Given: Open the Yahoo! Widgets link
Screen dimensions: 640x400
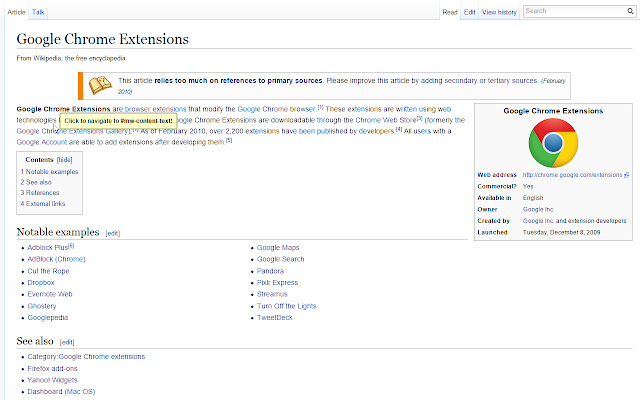Looking at the screenshot, I should (x=52, y=380).
